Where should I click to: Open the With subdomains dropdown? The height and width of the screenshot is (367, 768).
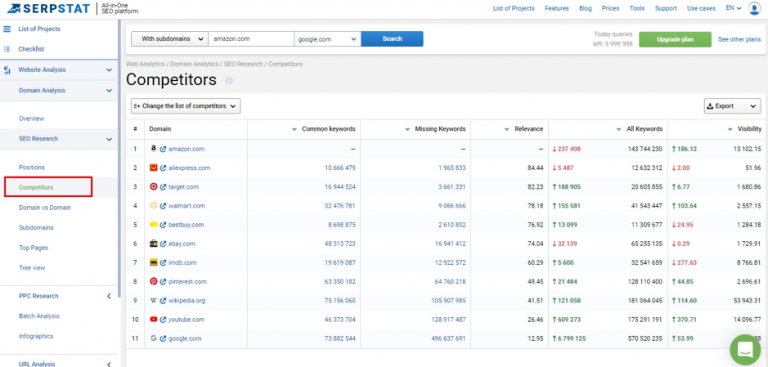coord(169,39)
